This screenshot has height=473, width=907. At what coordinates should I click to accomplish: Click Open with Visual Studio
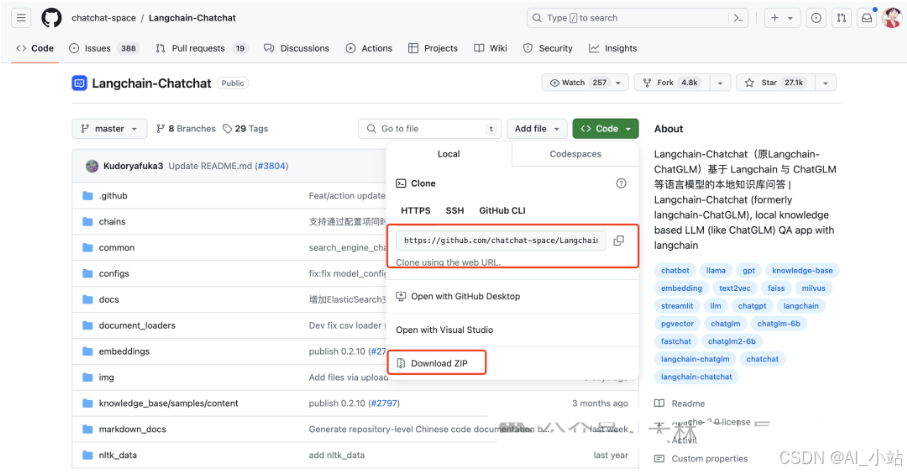pos(444,330)
